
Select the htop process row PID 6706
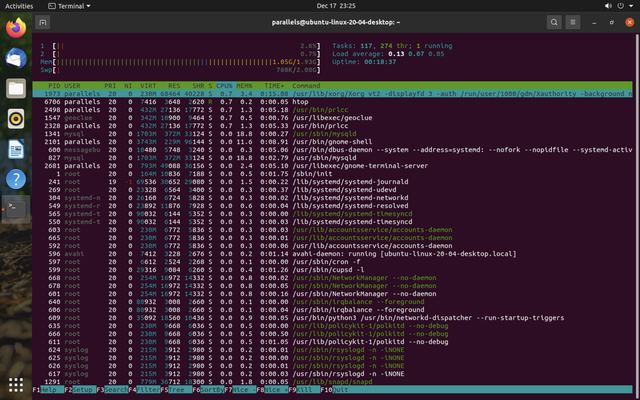pos(332,102)
